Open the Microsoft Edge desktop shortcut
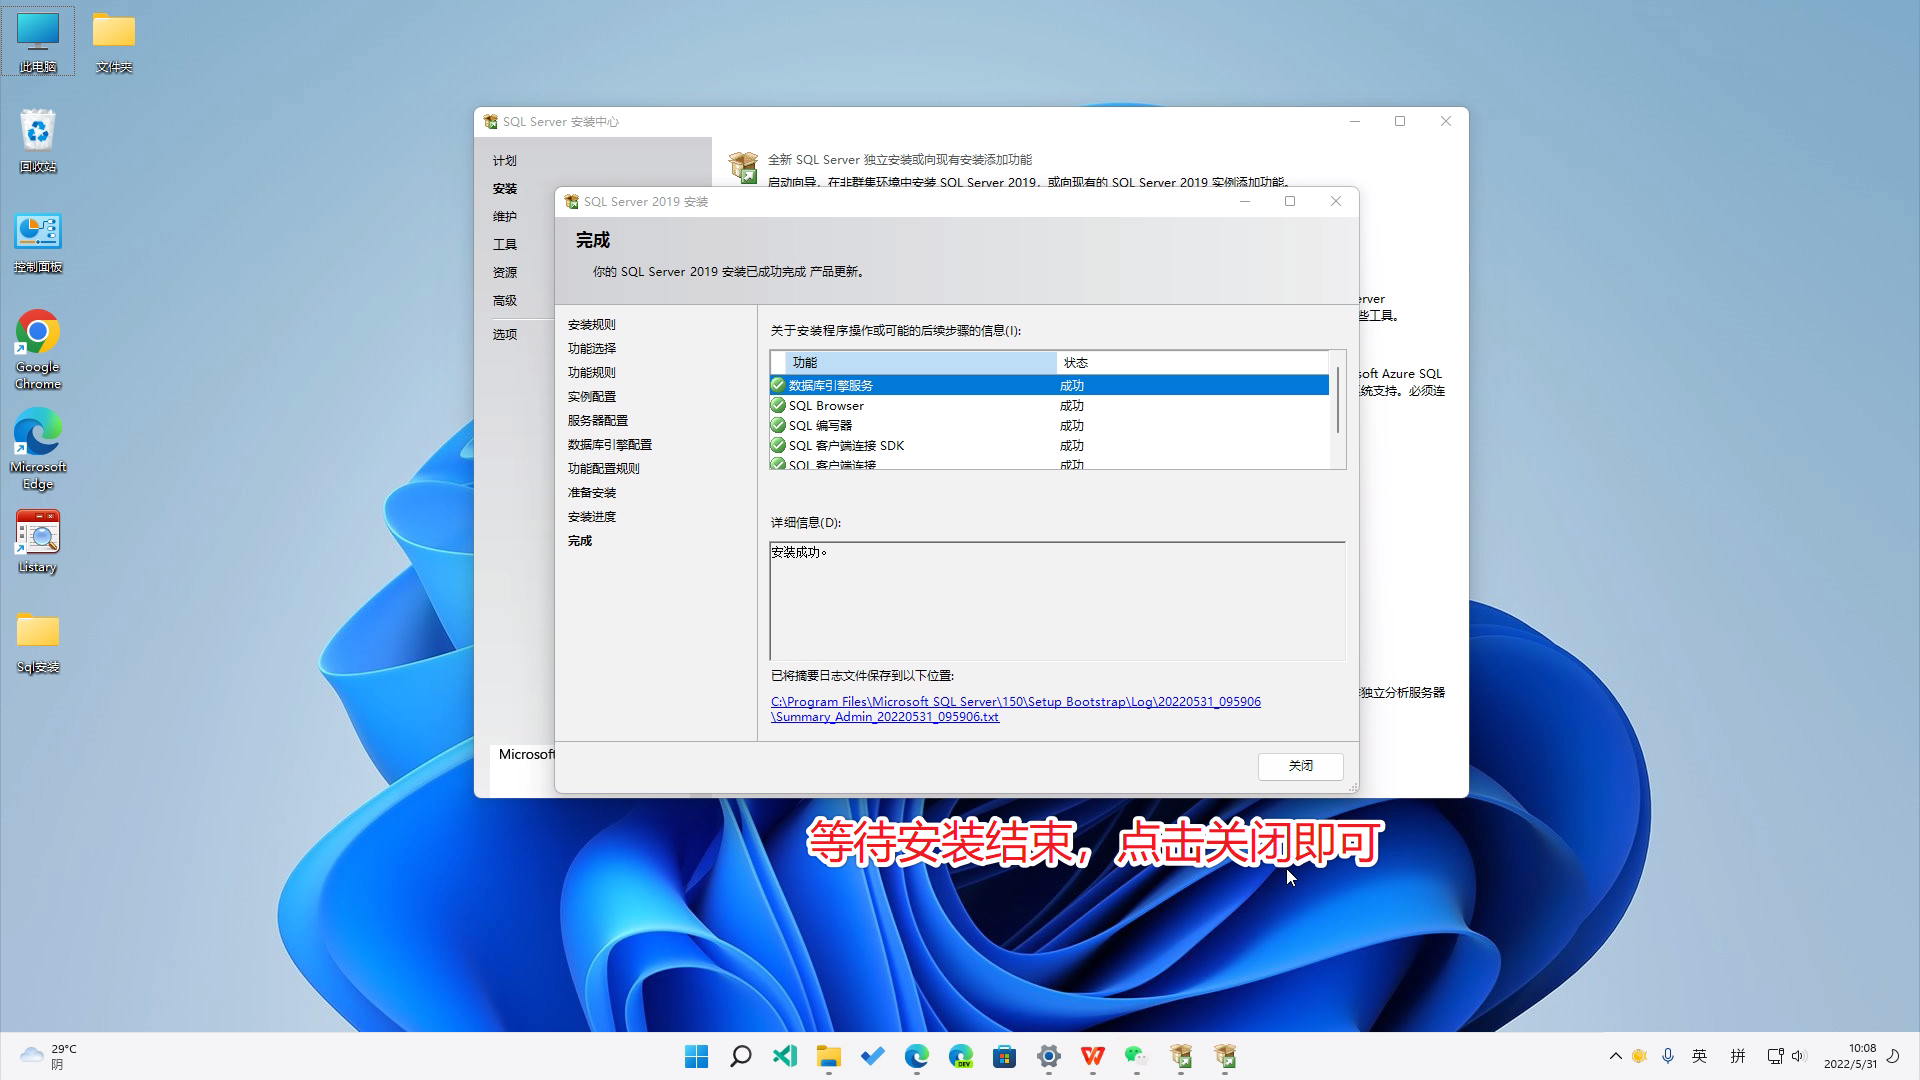The height and width of the screenshot is (1080, 1920). pyautogui.click(x=38, y=449)
